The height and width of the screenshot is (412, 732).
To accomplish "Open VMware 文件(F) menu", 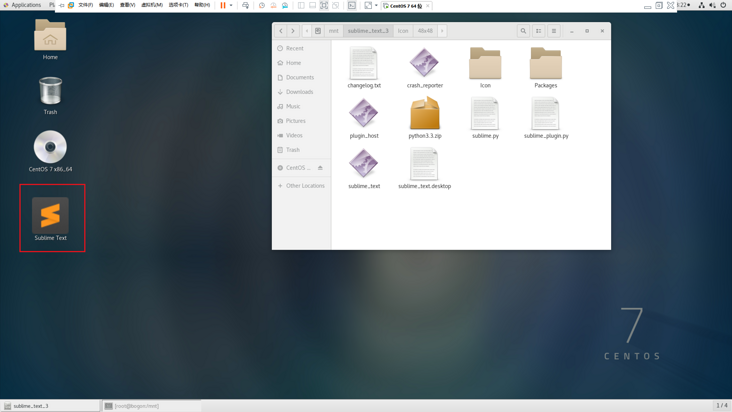I will [x=85, y=5].
